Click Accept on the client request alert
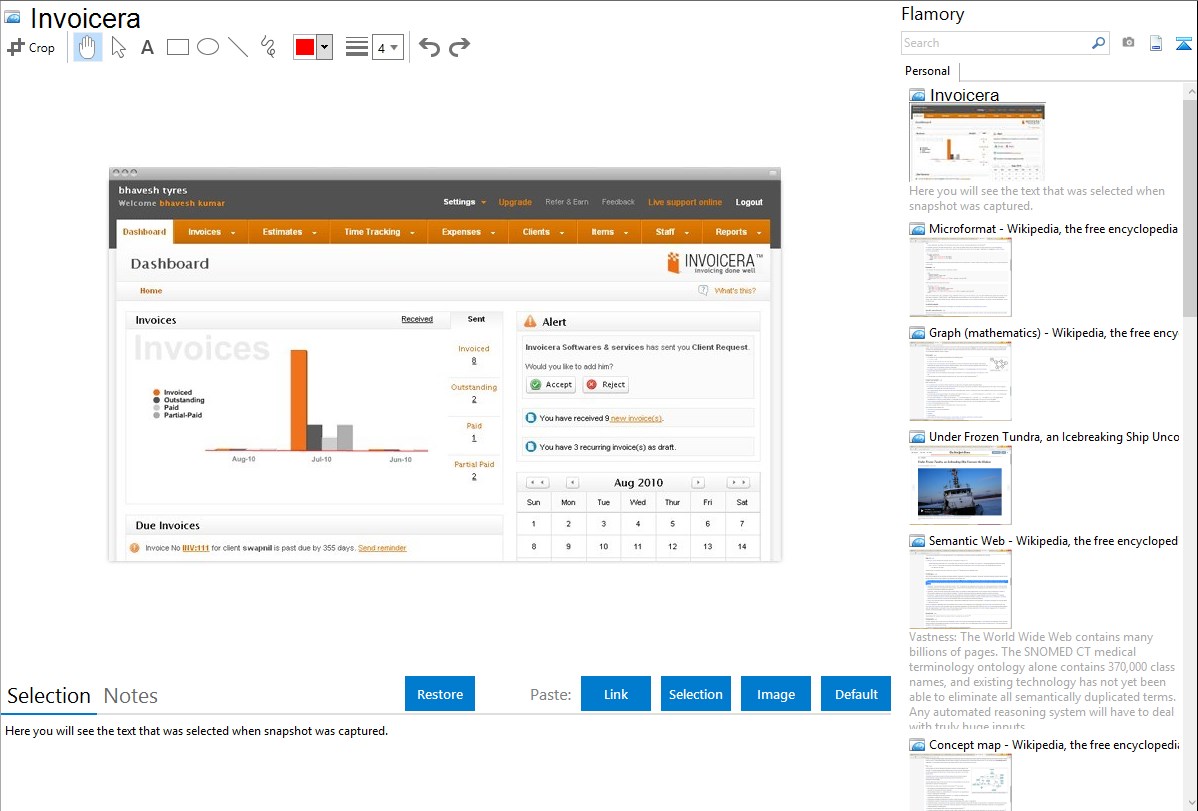 click(551, 384)
